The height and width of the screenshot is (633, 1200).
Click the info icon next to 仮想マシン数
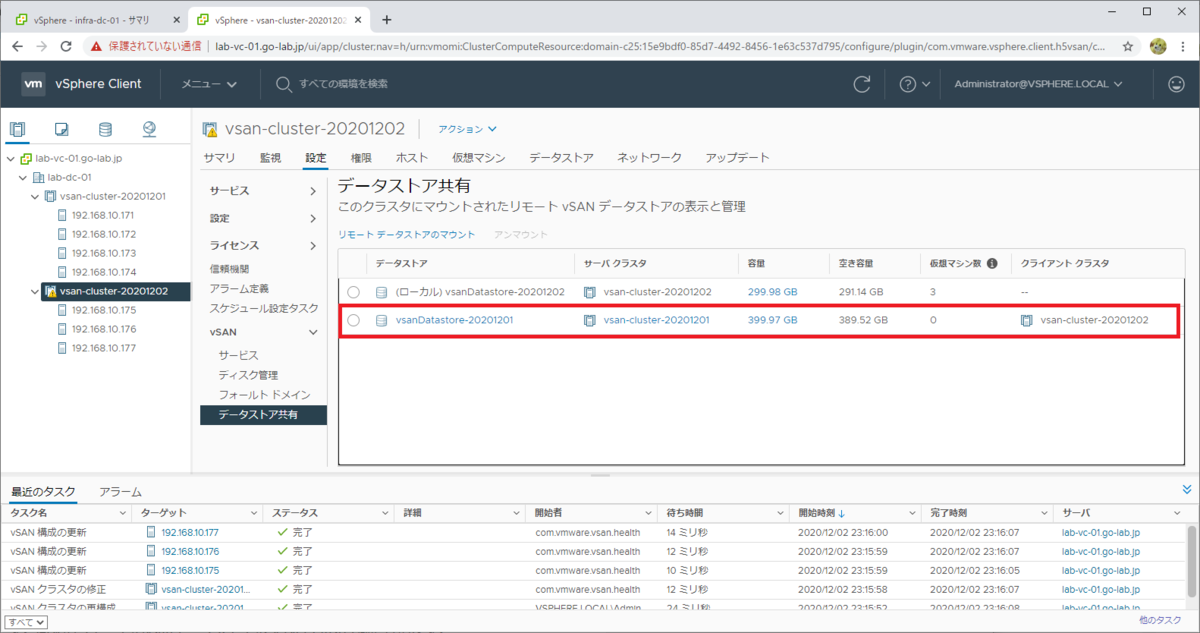[992, 264]
